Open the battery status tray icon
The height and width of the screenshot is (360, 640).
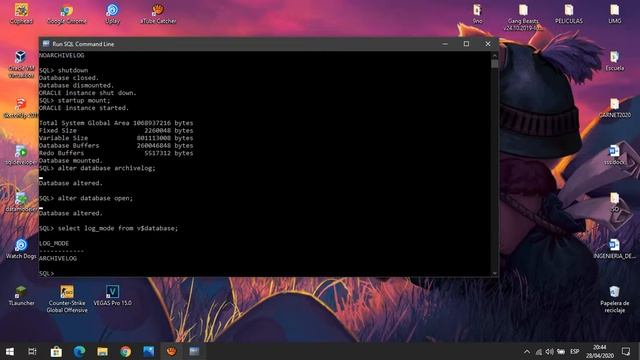[x=561, y=351]
